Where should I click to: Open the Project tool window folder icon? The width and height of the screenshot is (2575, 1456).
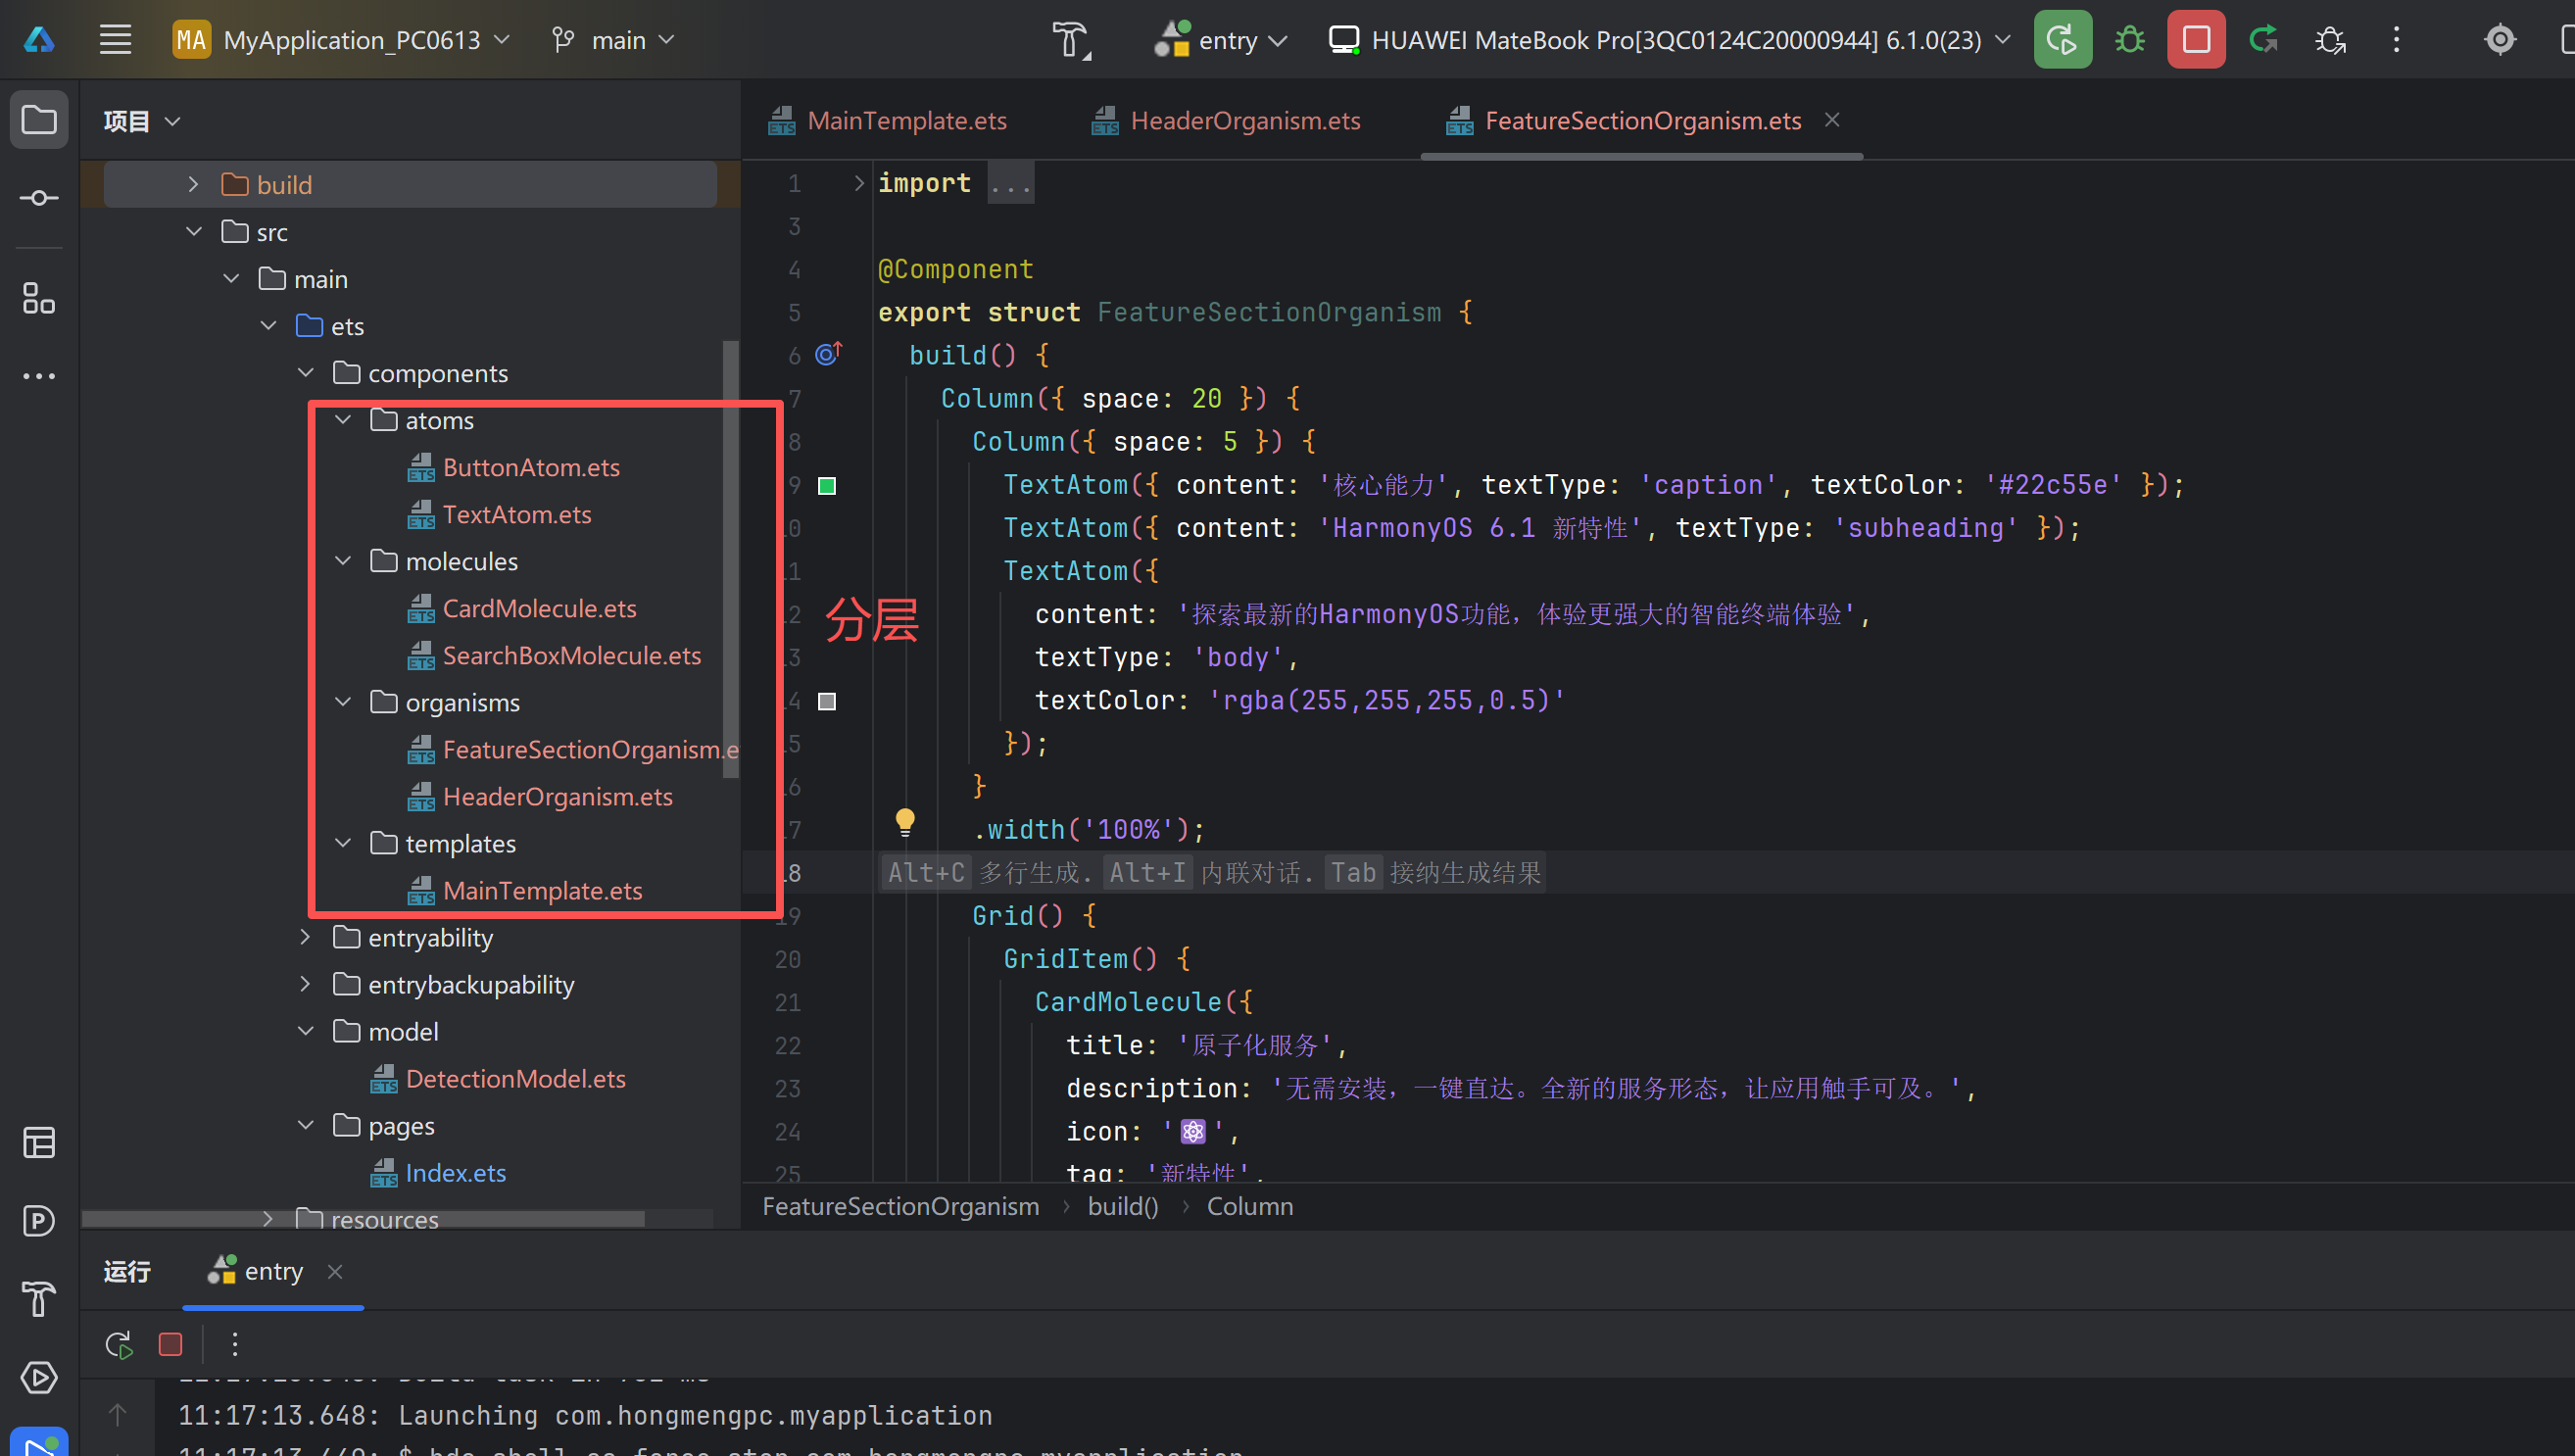pos(39,120)
